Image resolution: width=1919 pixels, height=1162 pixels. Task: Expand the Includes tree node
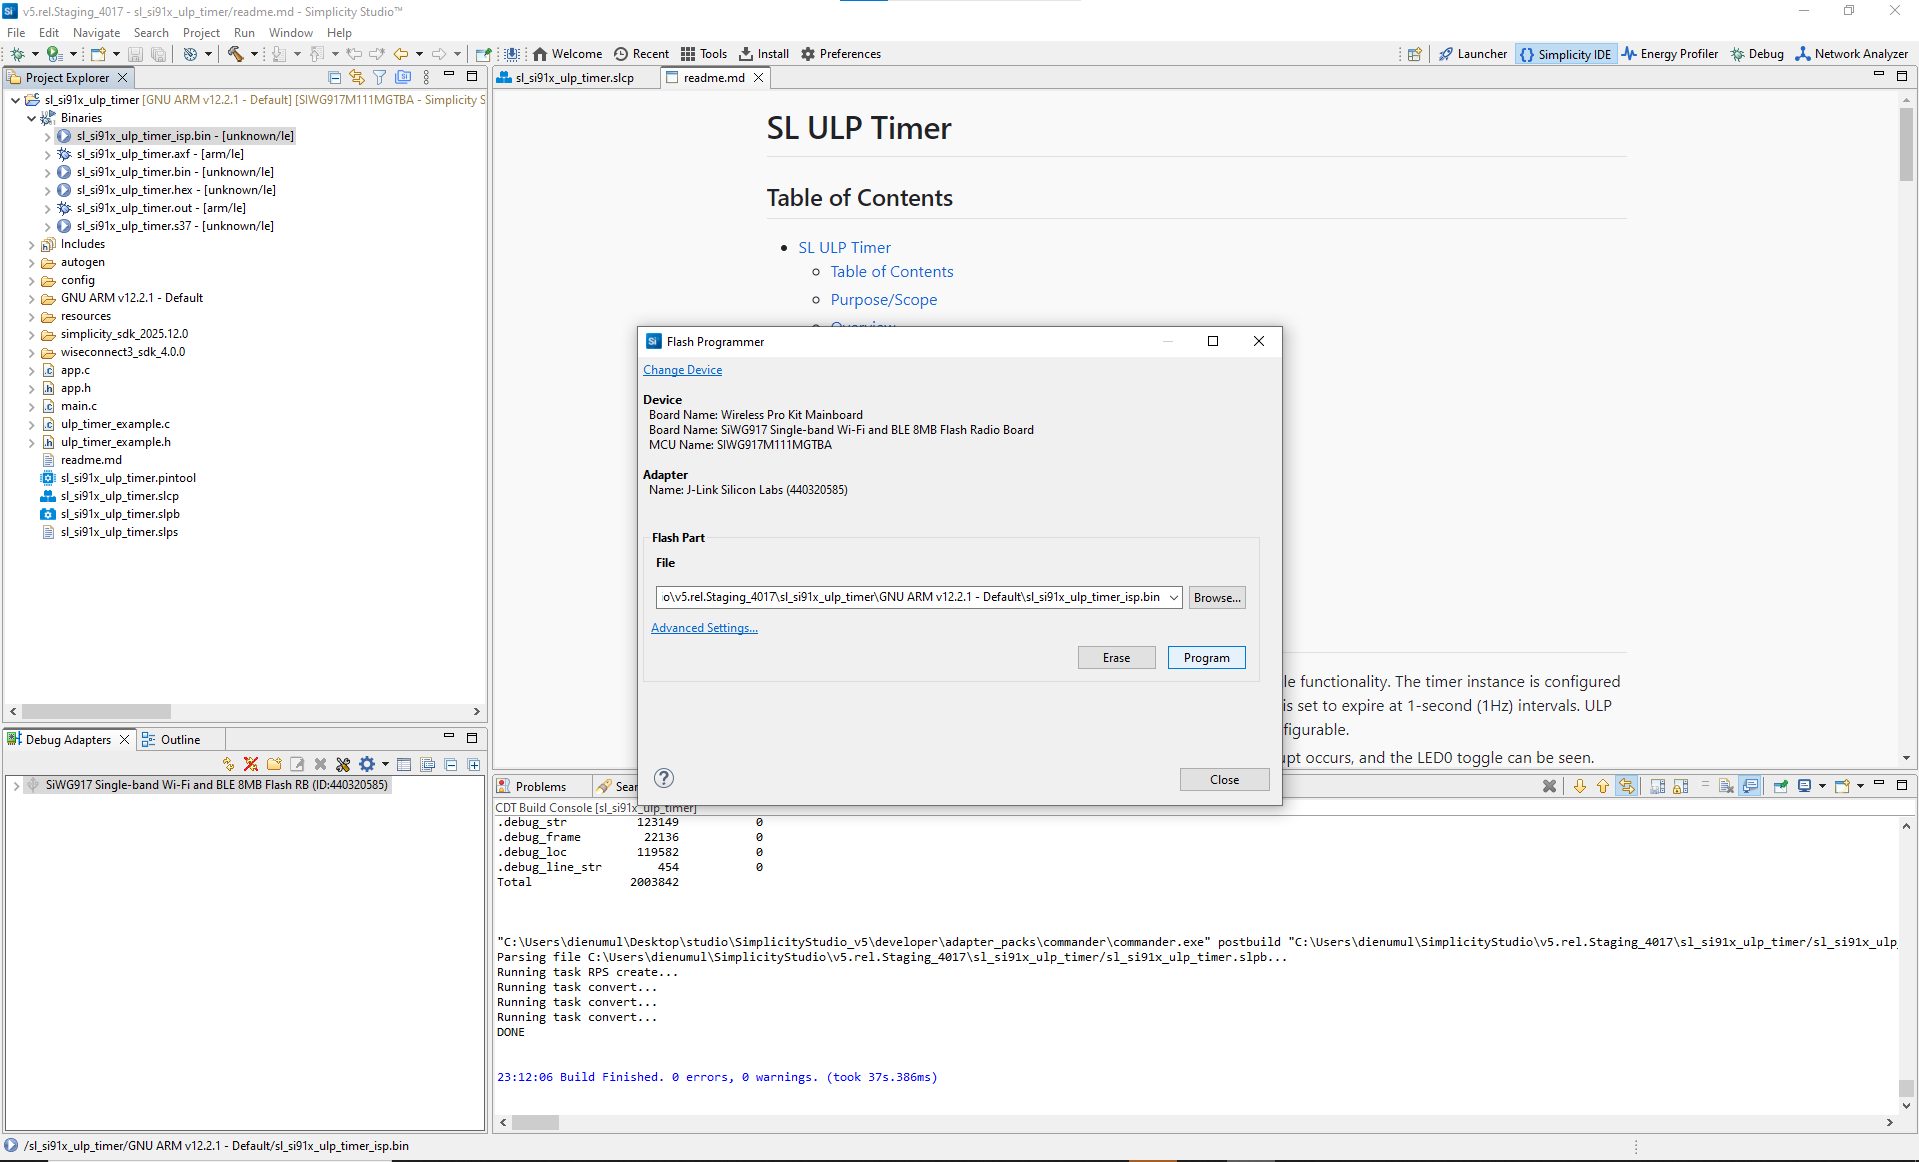tap(30, 244)
